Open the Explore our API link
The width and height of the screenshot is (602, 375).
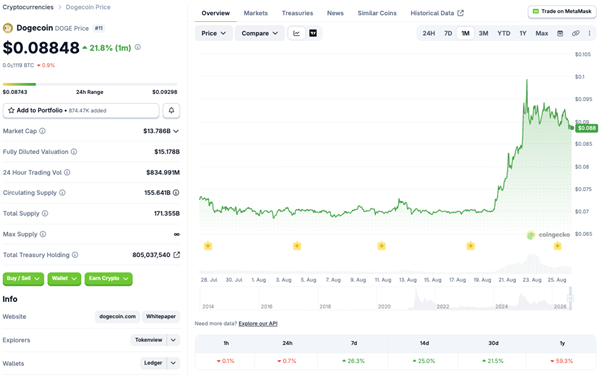point(258,324)
